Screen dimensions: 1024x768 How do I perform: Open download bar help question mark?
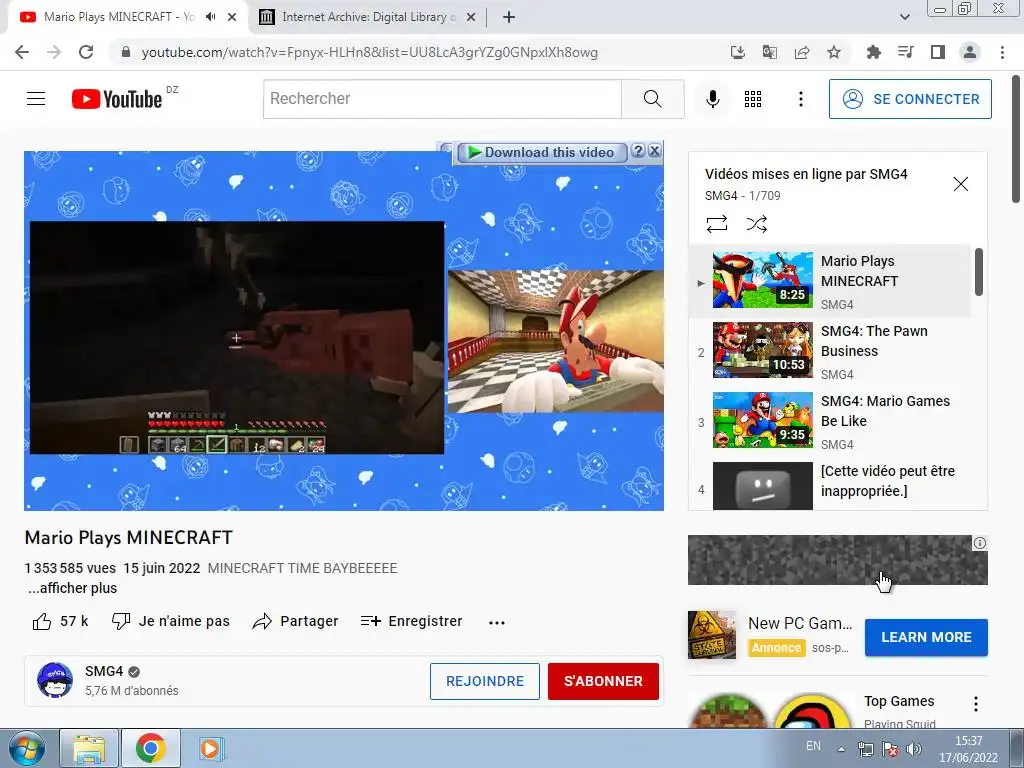point(638,151)
